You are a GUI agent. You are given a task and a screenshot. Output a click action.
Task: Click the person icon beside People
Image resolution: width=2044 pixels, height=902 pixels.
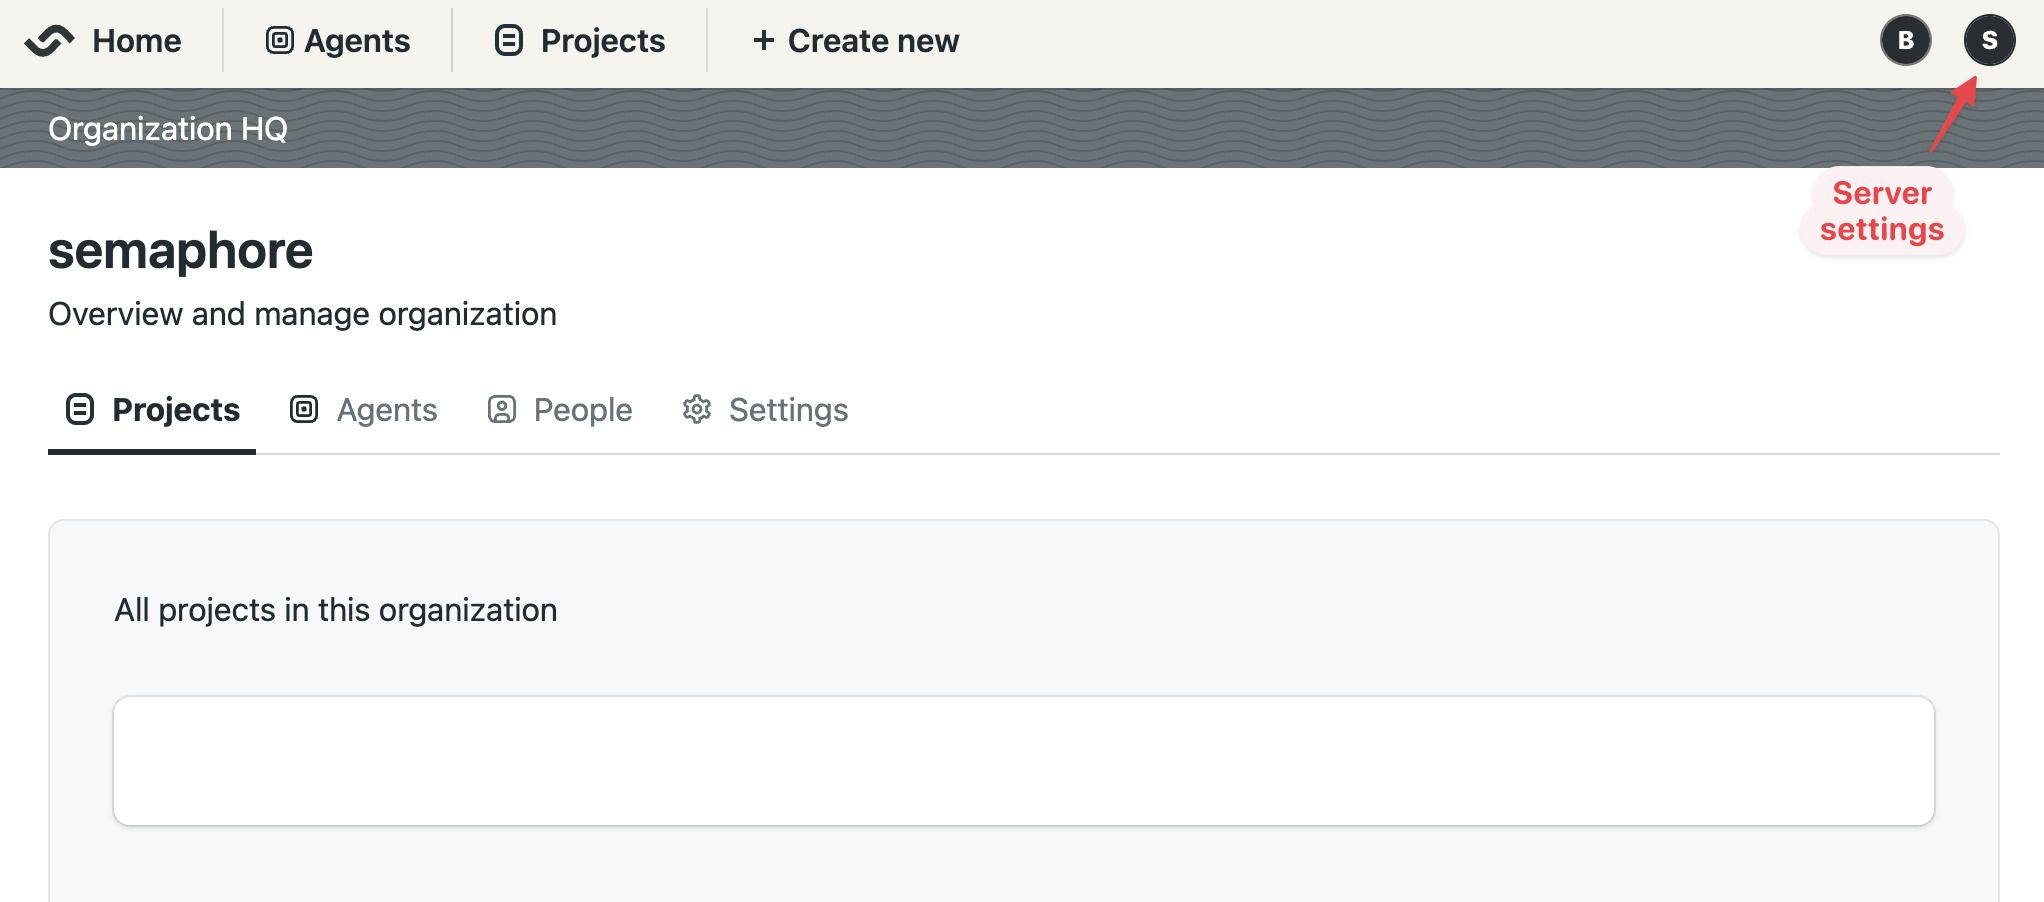pyautogui.click(x=502, y=409)
